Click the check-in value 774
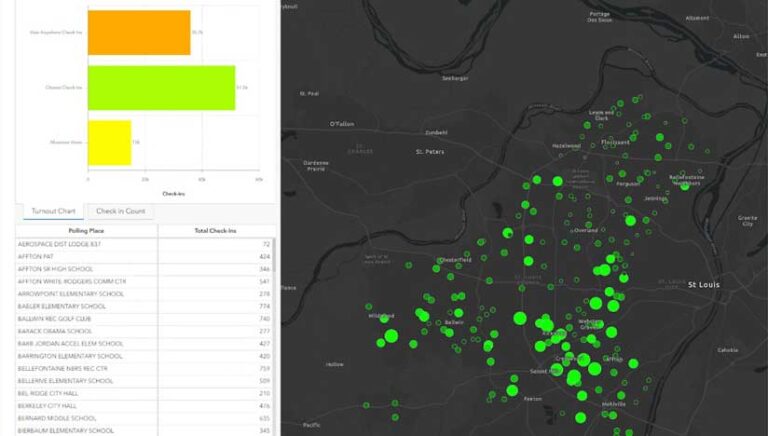768x436 pixels. pyautogui.click(x=264, y=306)
